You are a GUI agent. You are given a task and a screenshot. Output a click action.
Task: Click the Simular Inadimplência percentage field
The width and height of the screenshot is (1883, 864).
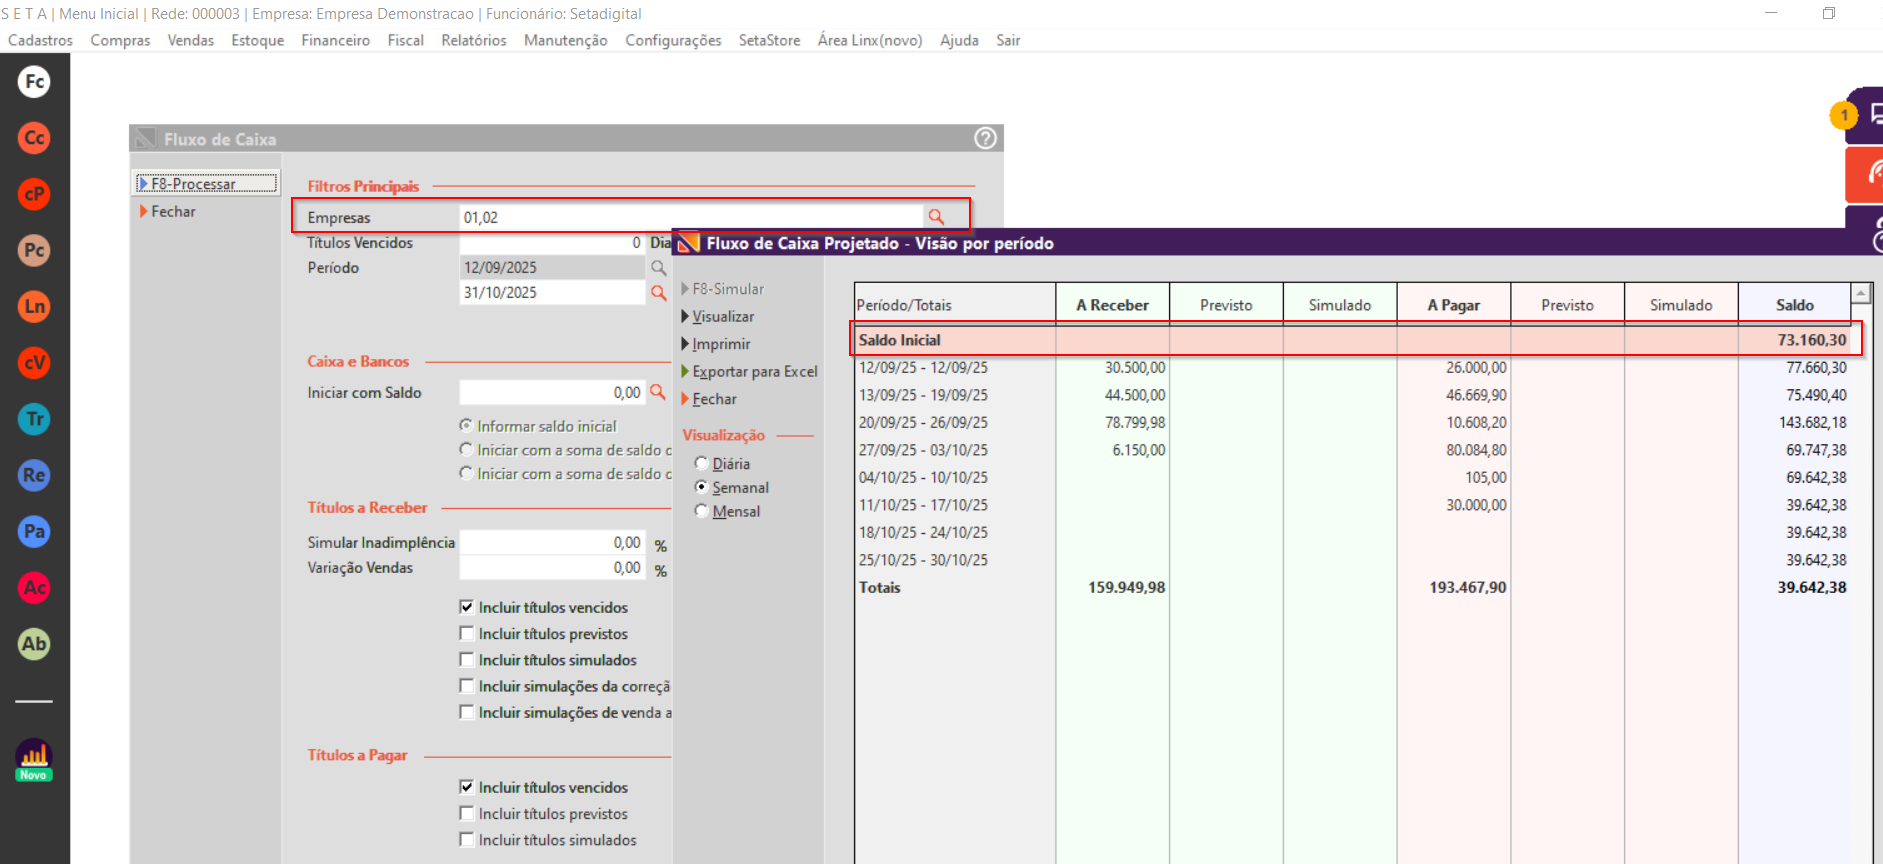(552, 542)
